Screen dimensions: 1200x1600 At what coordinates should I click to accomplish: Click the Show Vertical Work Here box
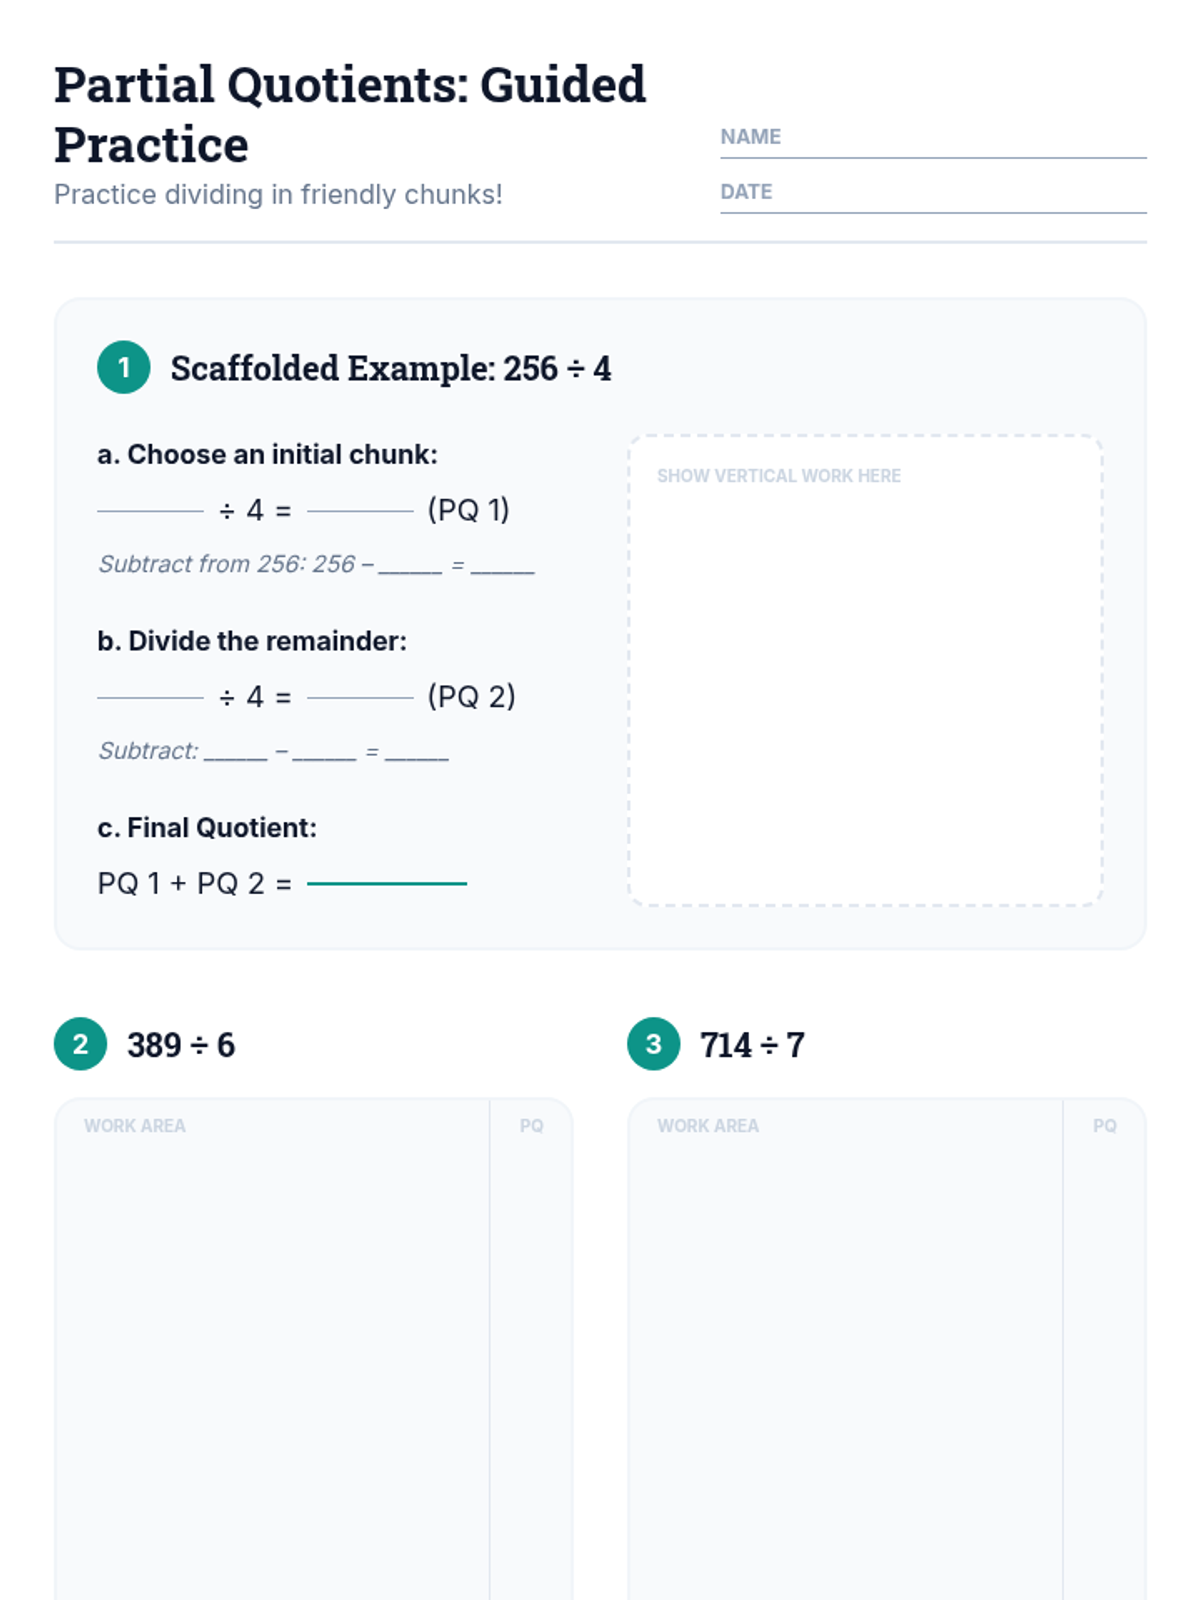click(866, 671)
